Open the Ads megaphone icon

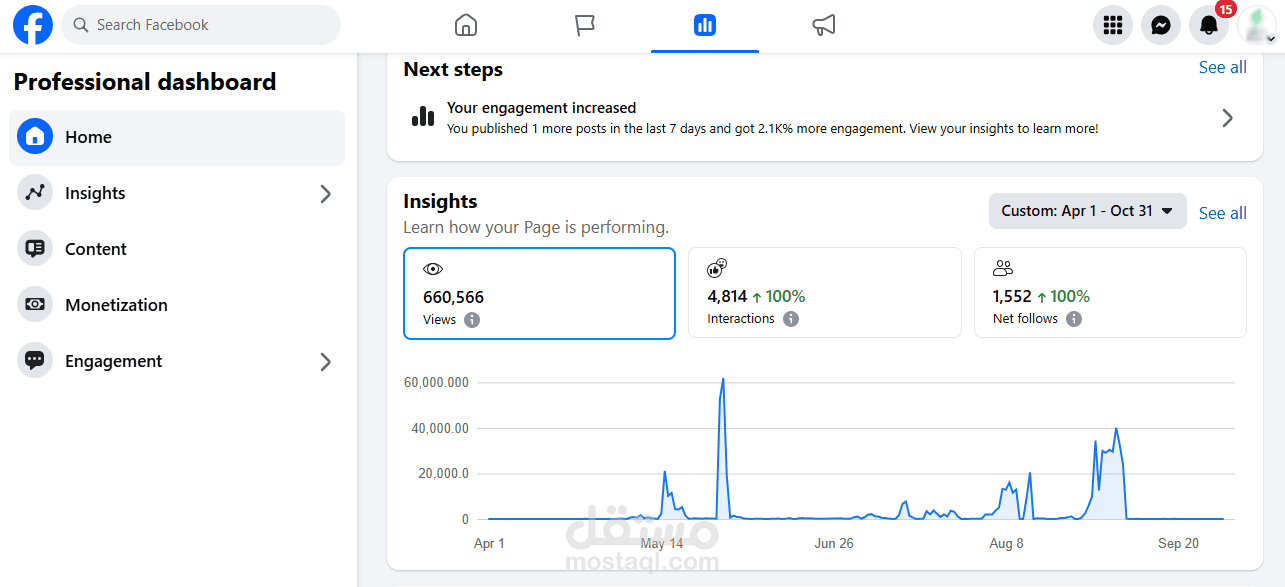[x=824, y=25]
